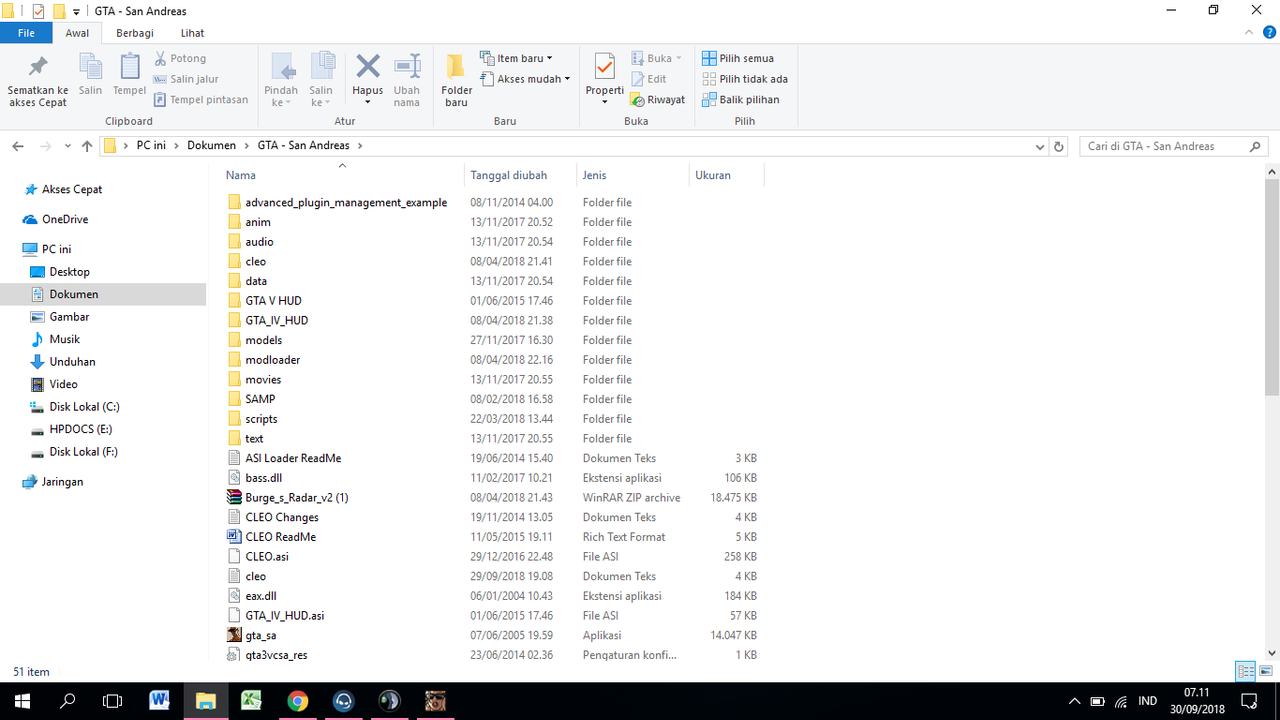Open the File menu tab
Viewport: 1280px width, 720px height.
(26, 33)
